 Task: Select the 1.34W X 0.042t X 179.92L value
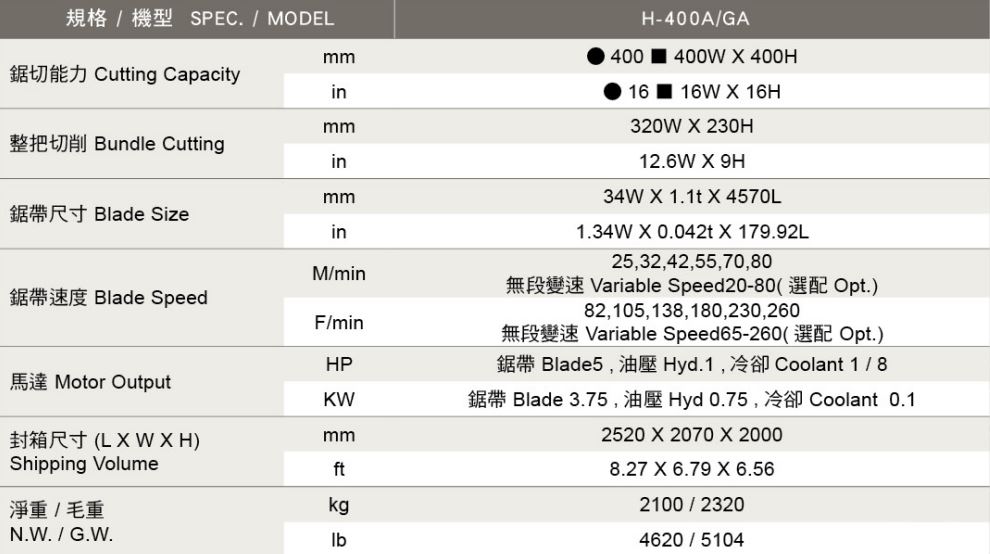tap(692, 232)
